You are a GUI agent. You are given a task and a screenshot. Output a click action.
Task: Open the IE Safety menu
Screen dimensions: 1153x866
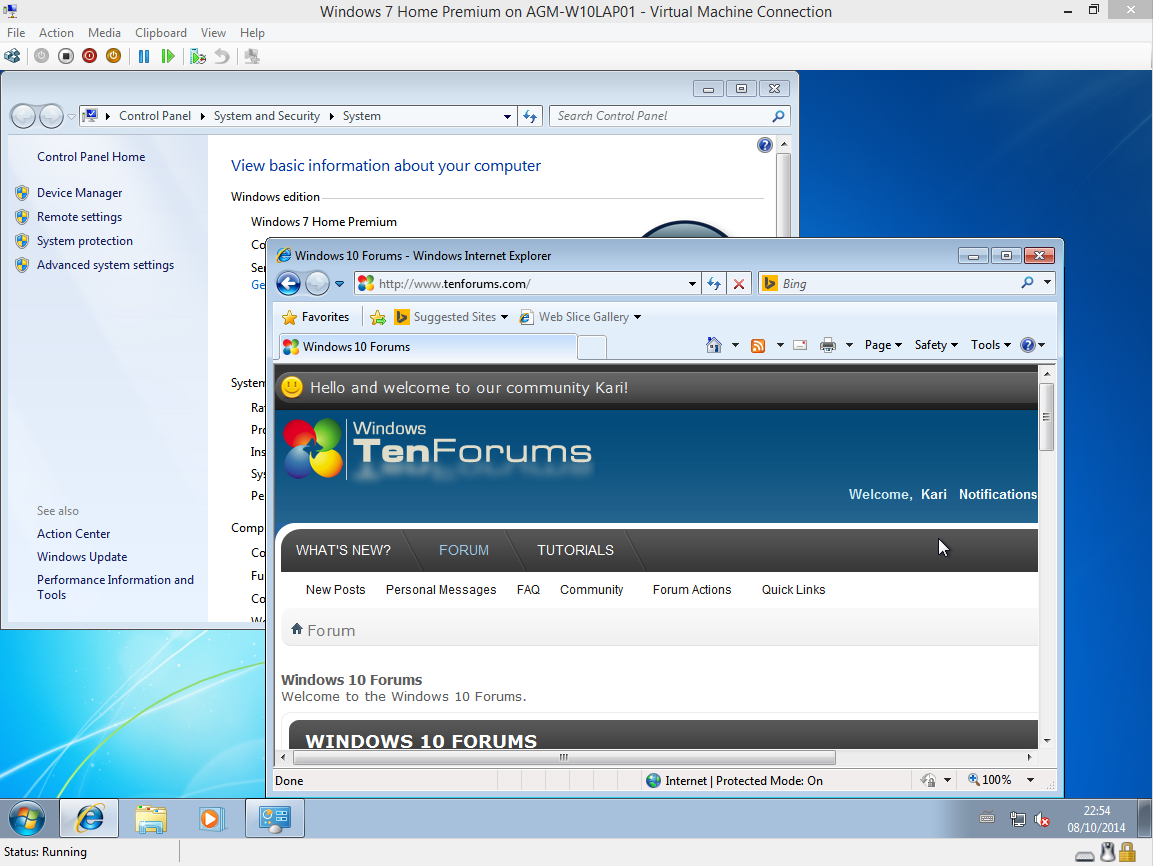tap(935, 345)
